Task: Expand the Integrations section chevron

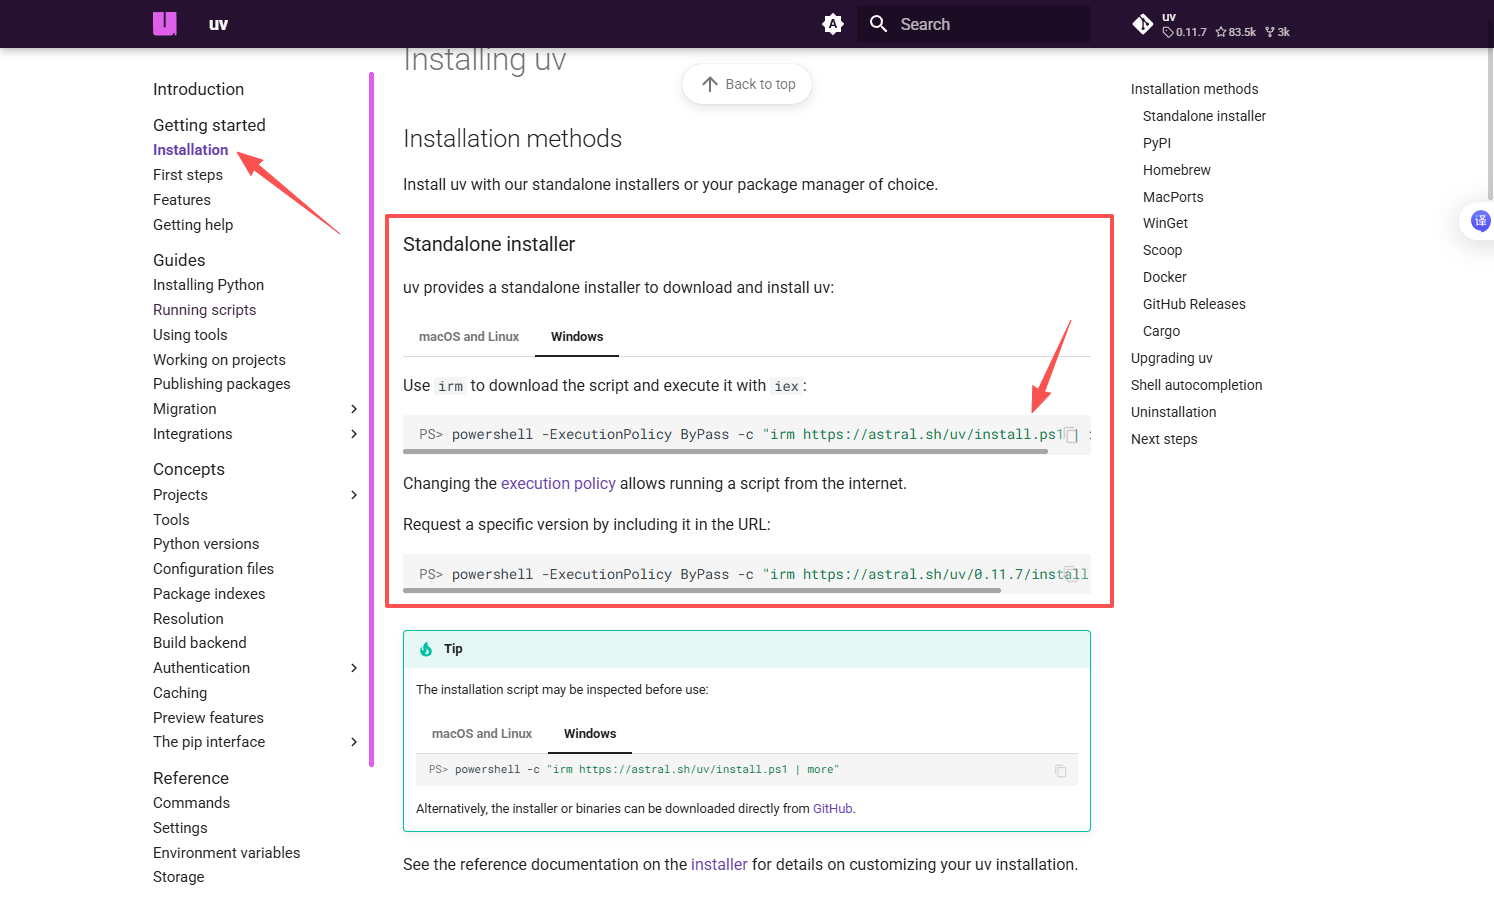Action: pos(354,434)
